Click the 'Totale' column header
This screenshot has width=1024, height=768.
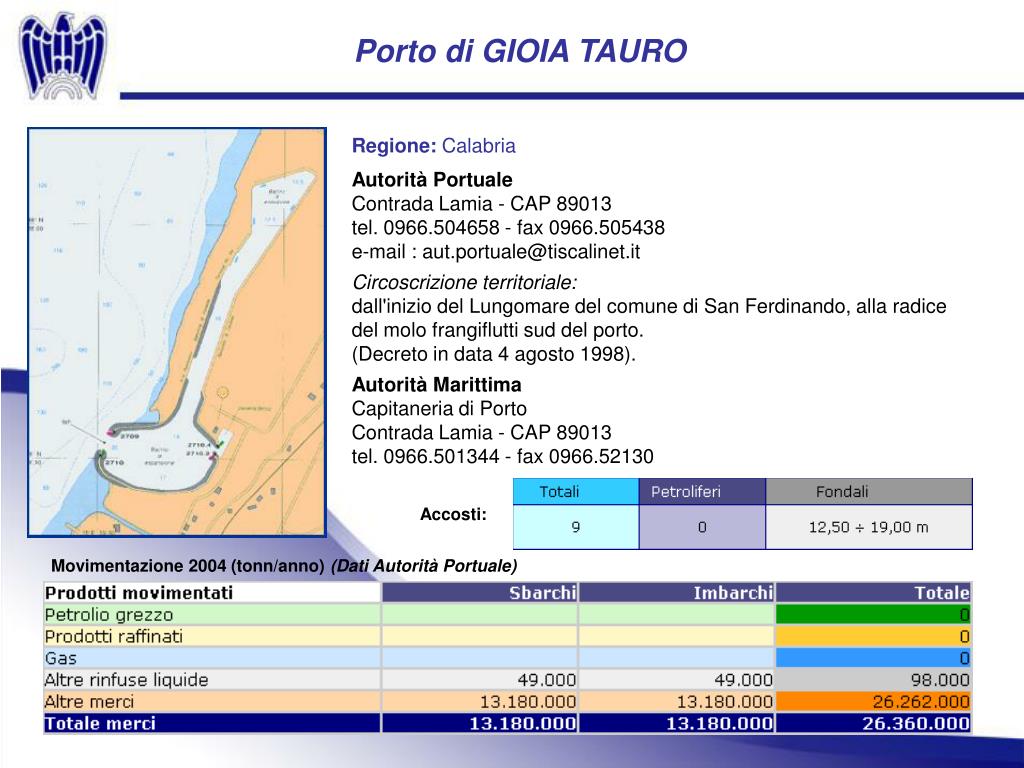(x=874, y=592)
